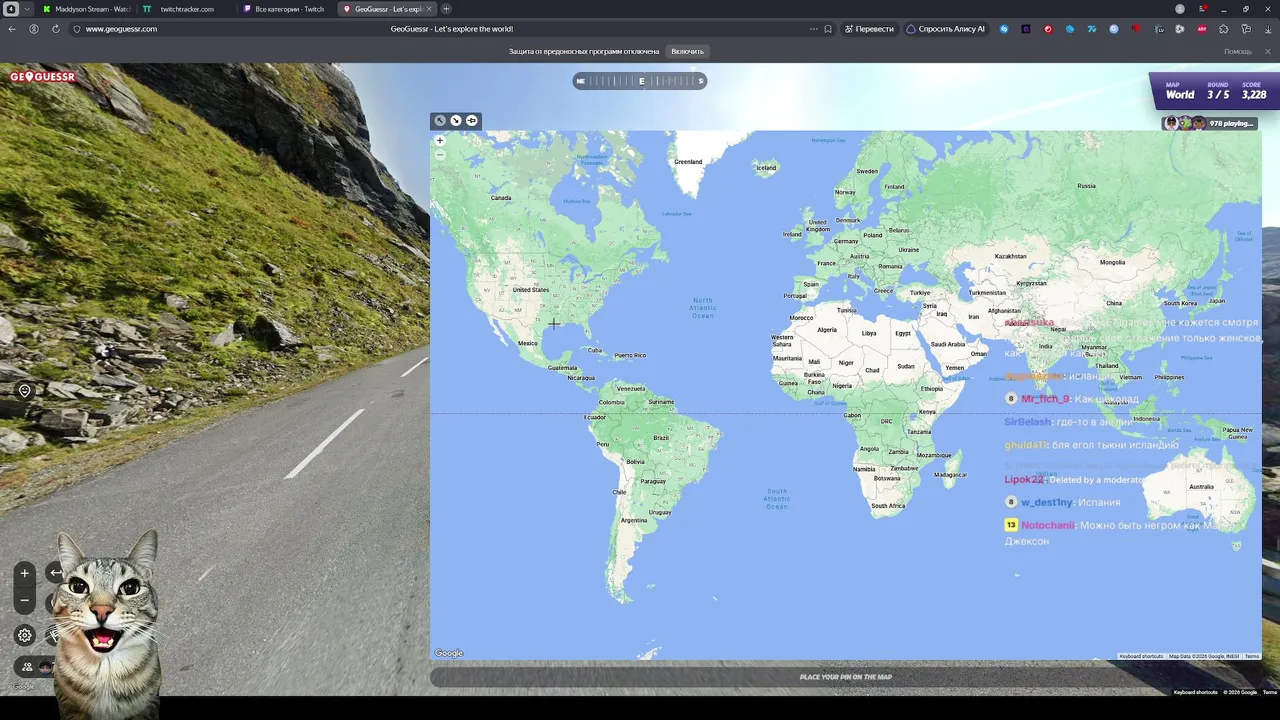Open the extensions puzzle icon
This screenshot has height=720, width=1280.
(x=1223, y=29)
